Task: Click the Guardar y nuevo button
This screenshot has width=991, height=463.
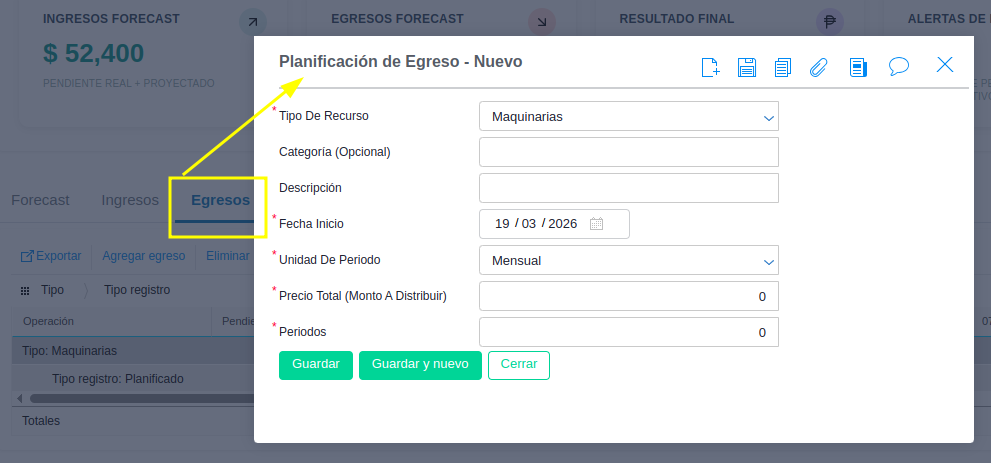Action: 420,365
